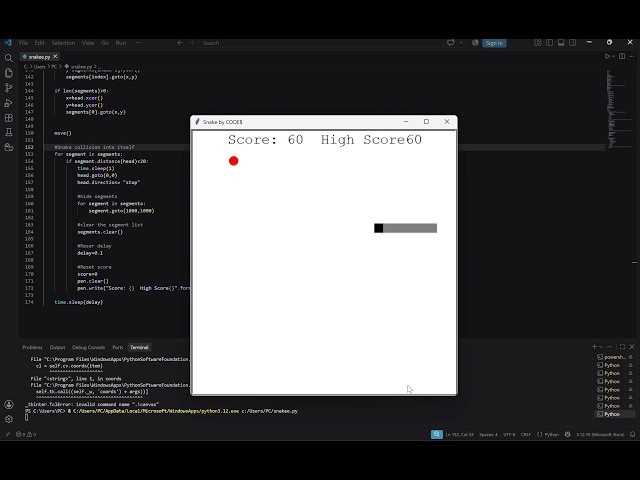Click the PC breadcrumb segment

[54, 66]
